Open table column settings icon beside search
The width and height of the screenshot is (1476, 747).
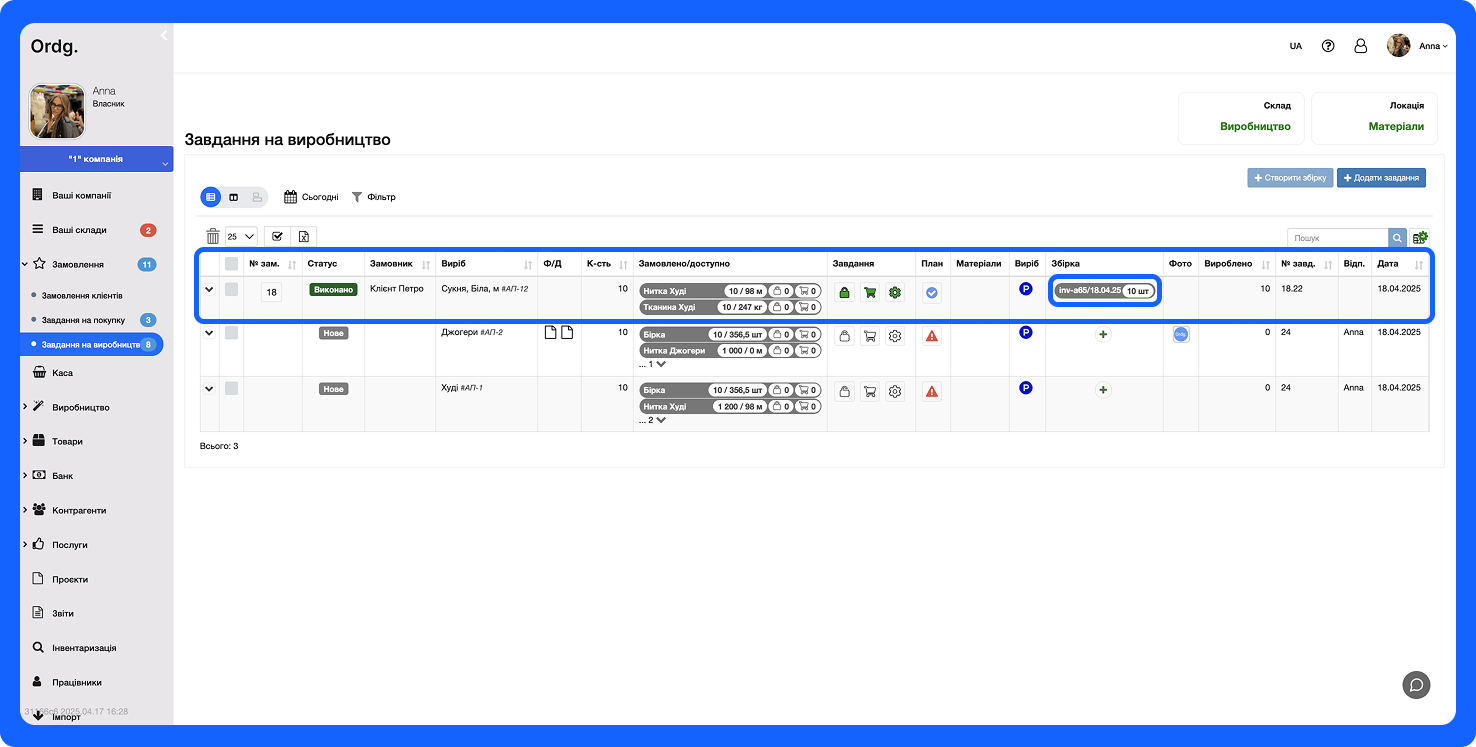[x=1420, y=238]
